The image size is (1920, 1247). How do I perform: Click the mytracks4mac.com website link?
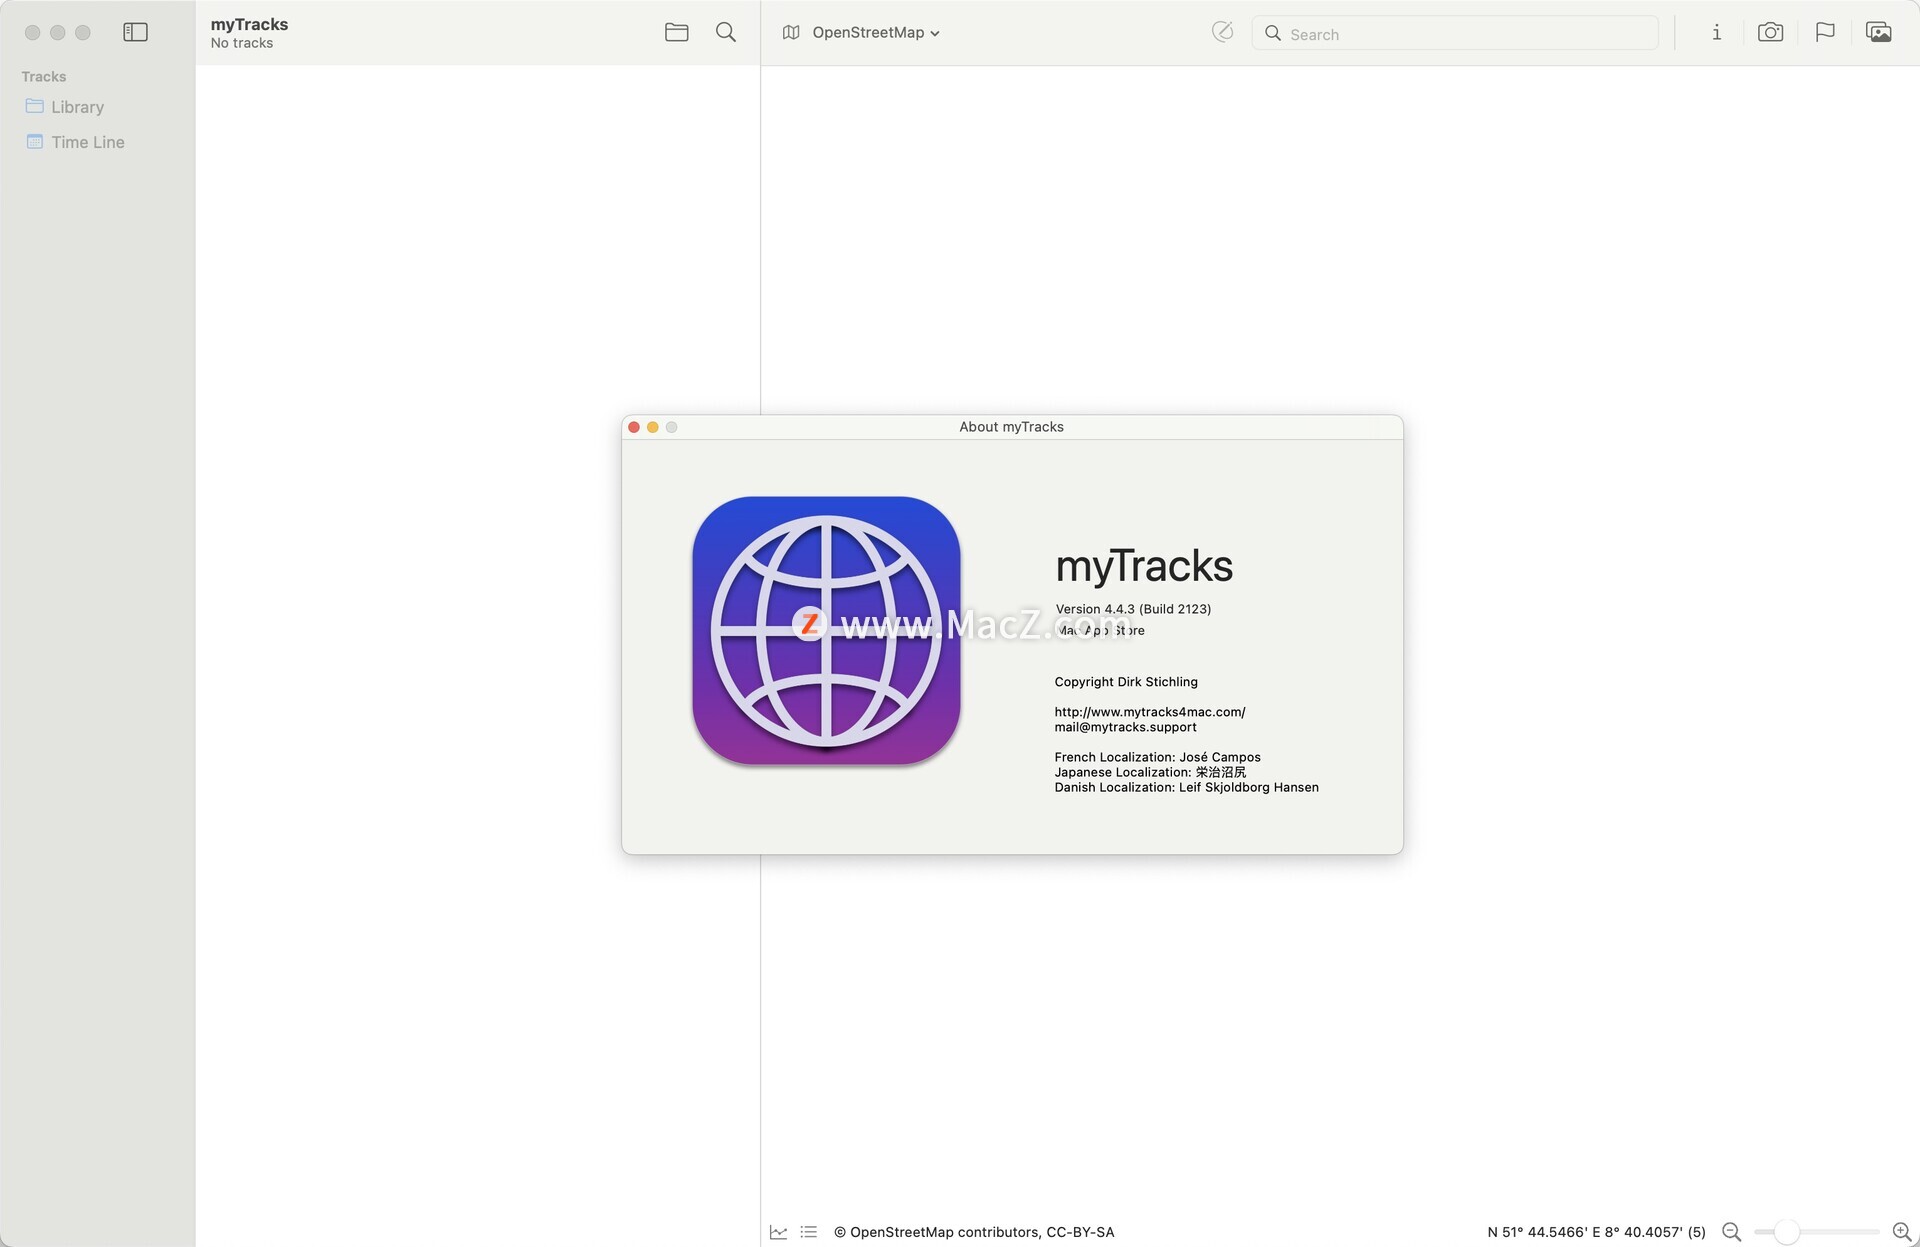click(x=1150, y=712)
